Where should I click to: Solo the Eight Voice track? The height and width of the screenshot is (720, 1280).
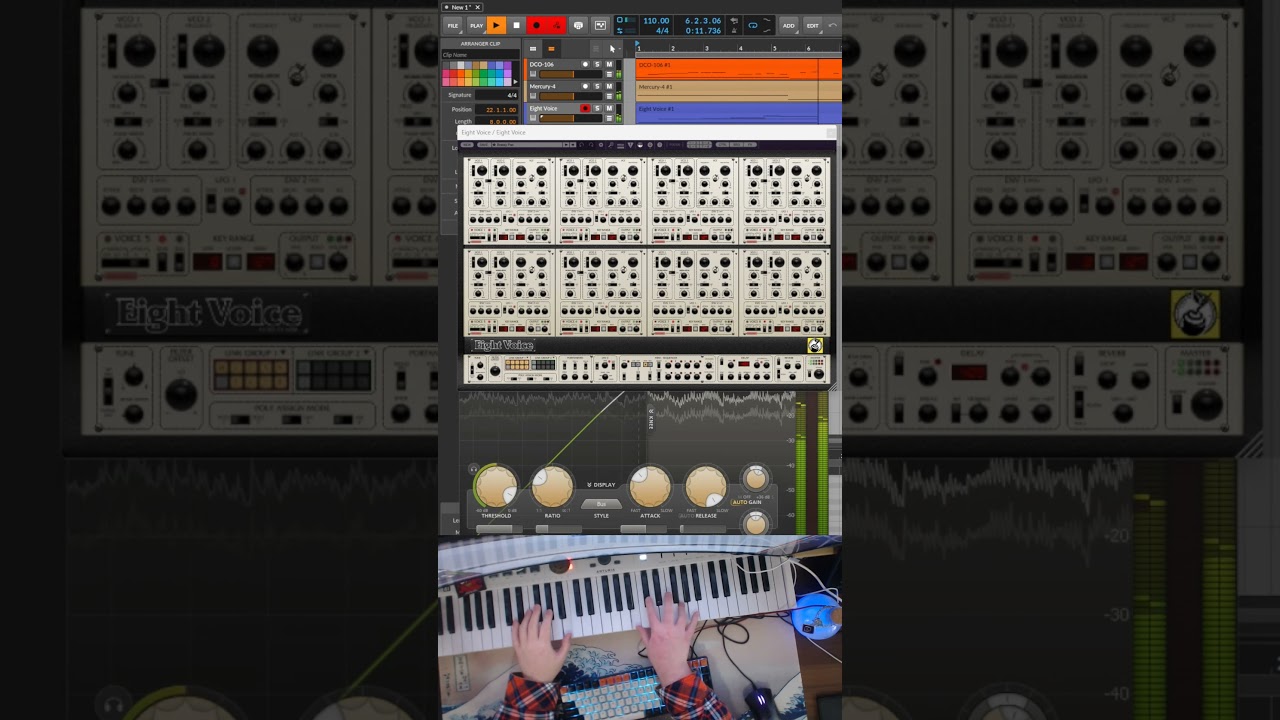point(597,108)
